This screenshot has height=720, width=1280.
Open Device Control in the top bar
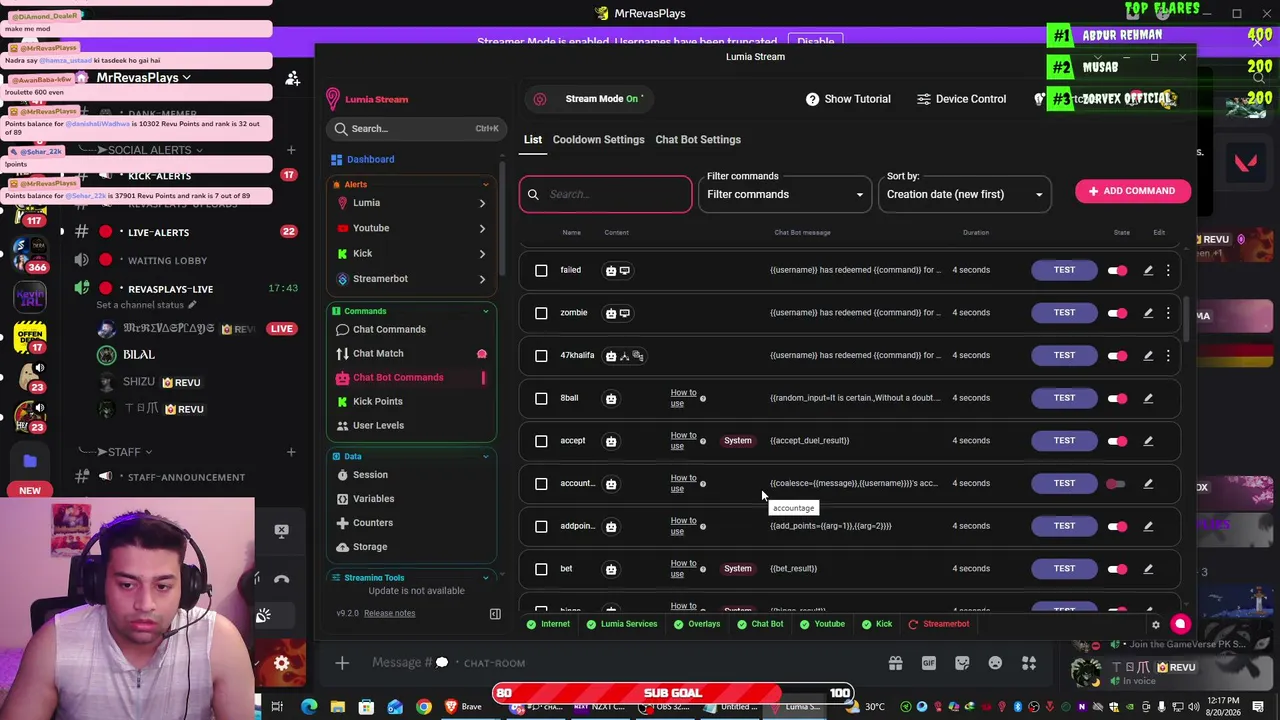coord(961,99)
